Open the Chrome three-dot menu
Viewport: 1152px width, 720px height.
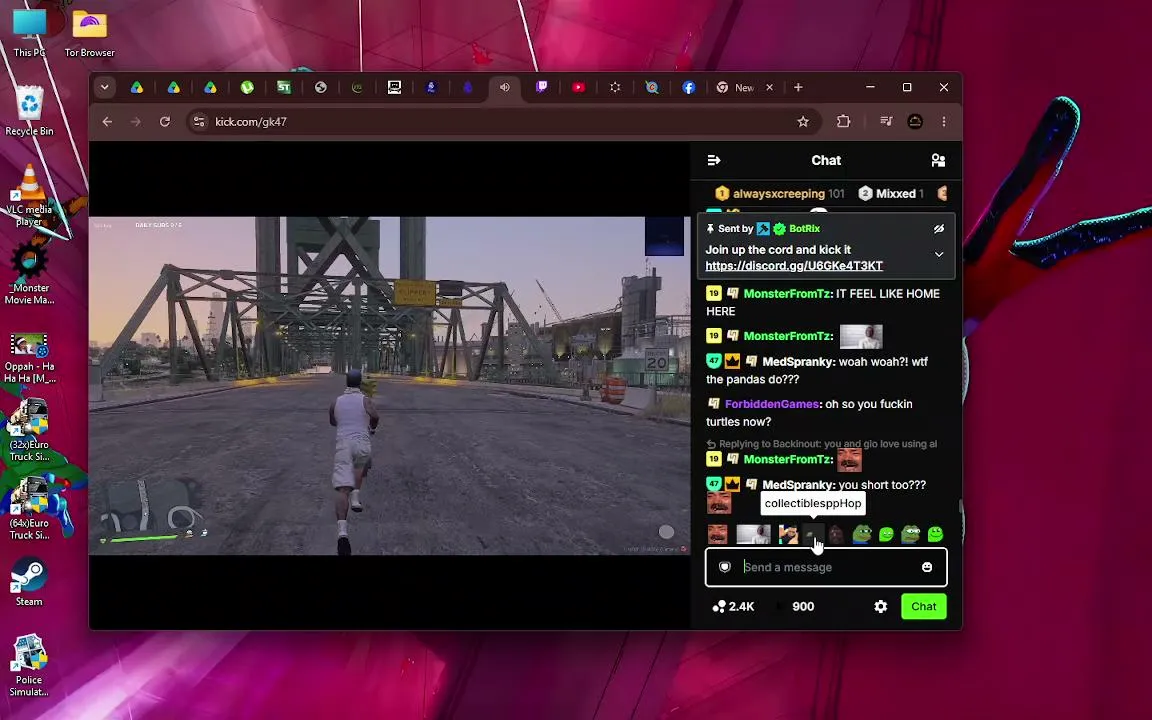(944, 121)
